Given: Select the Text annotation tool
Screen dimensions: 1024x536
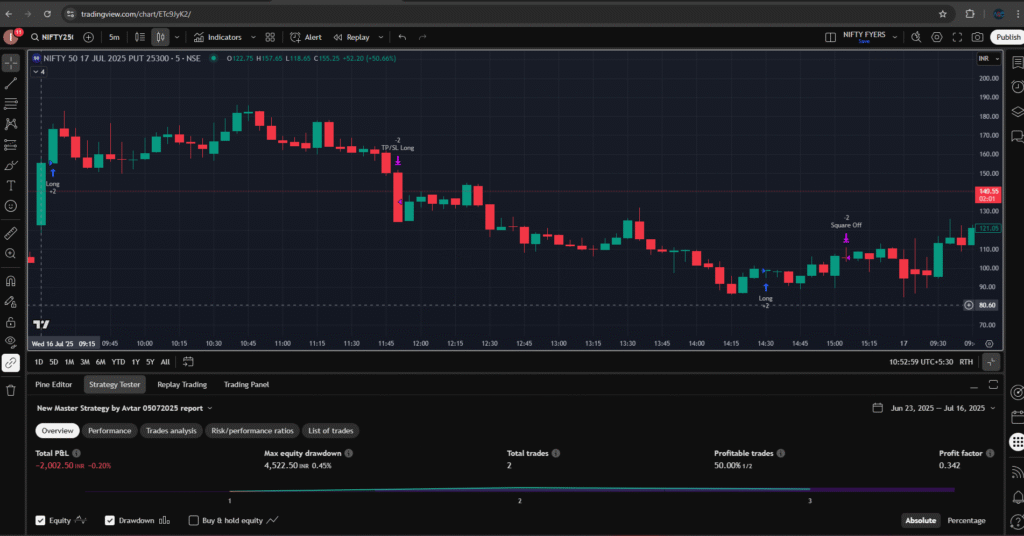Looking at the screenshot, I should click(x=11, y=185).
